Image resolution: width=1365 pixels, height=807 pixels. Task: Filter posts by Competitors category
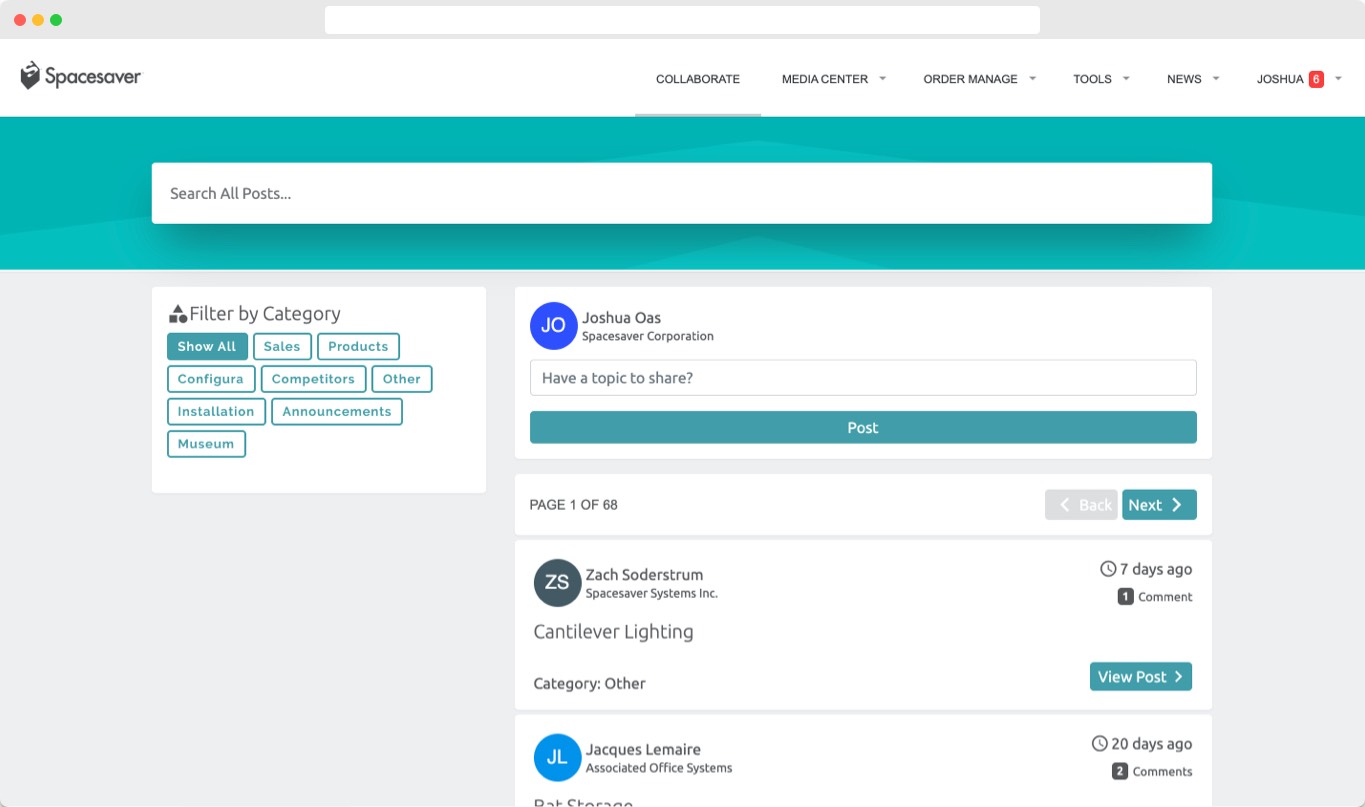click(x=313, y=379)
